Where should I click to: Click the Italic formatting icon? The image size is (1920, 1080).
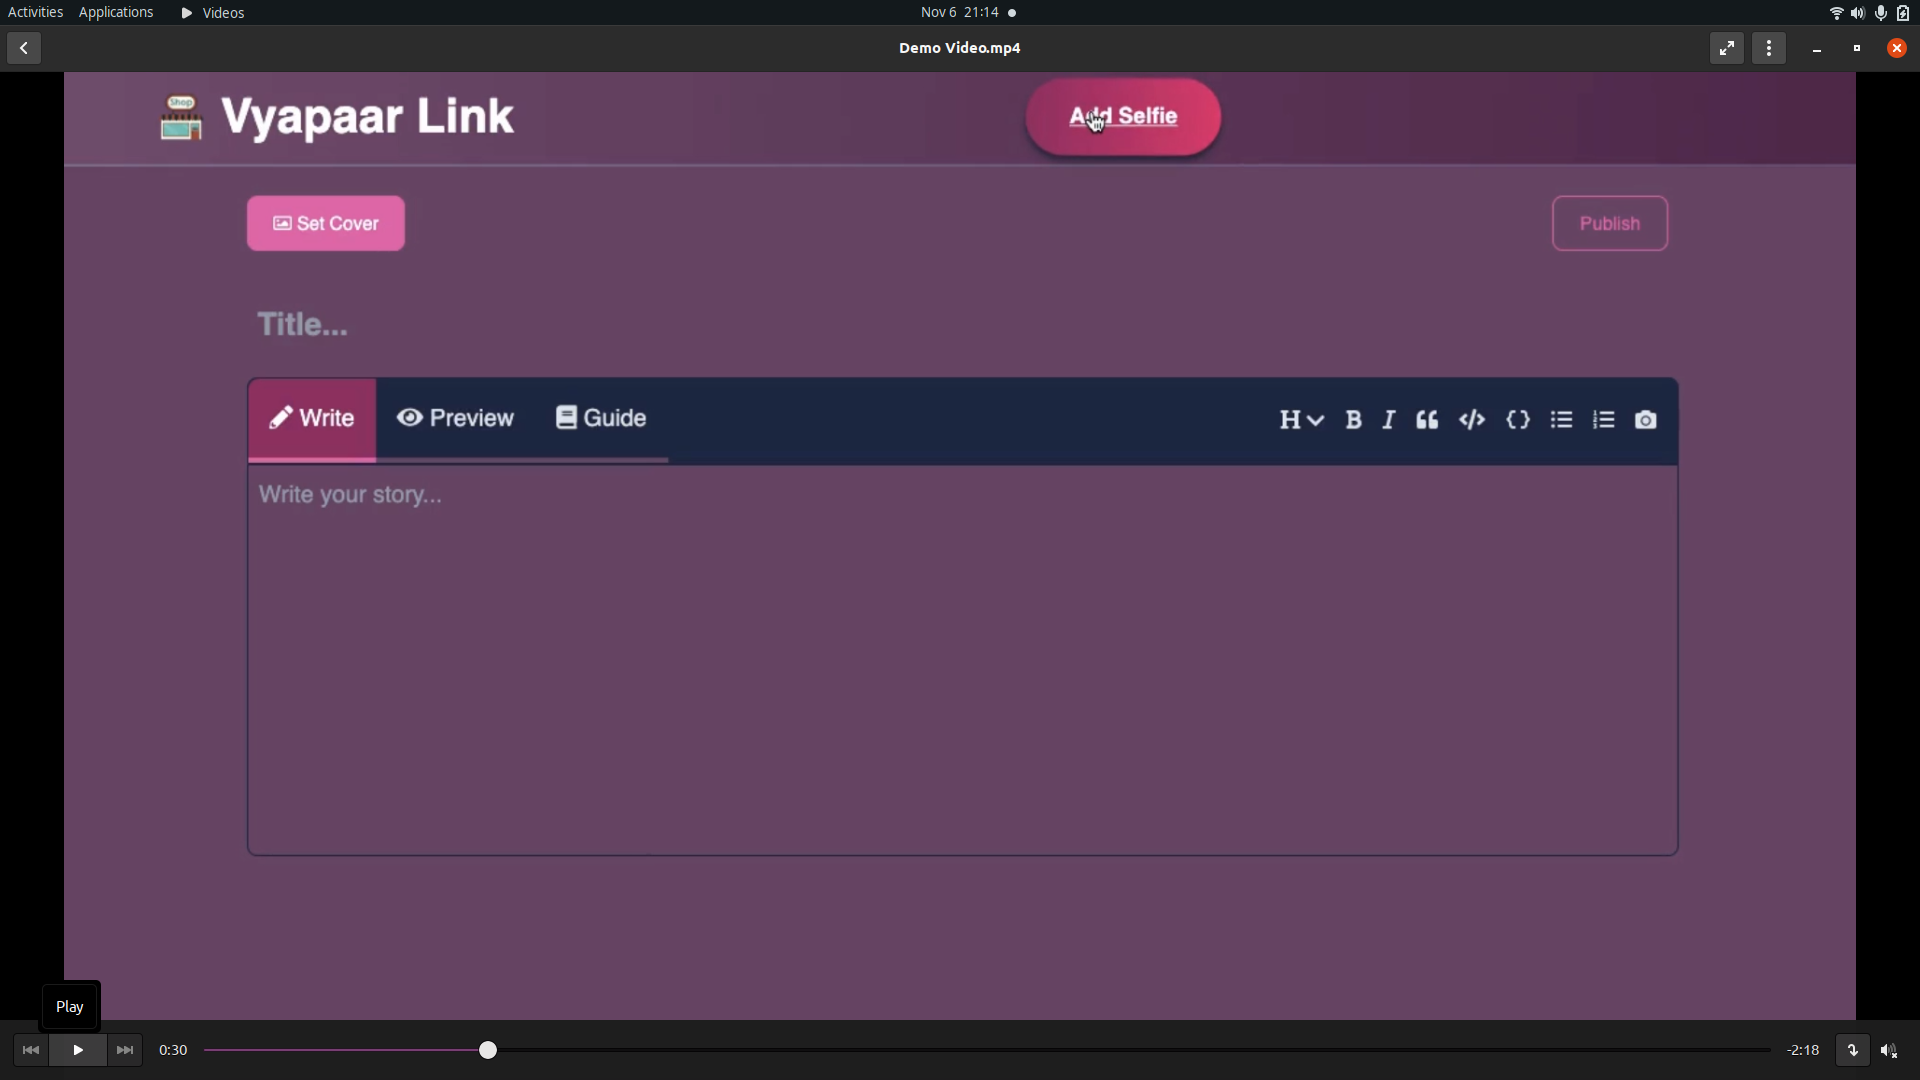point(1389,421)
